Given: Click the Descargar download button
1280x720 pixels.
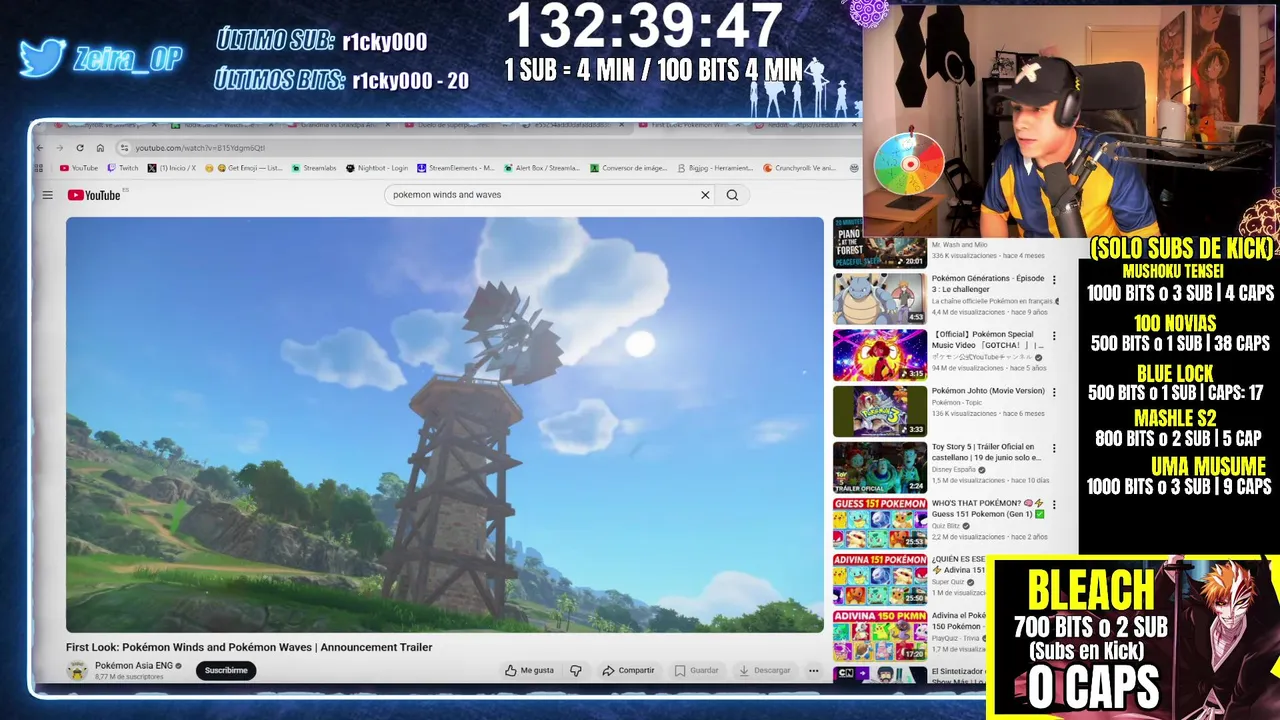Looking at the screenshot, I should (x=764, y=670).
